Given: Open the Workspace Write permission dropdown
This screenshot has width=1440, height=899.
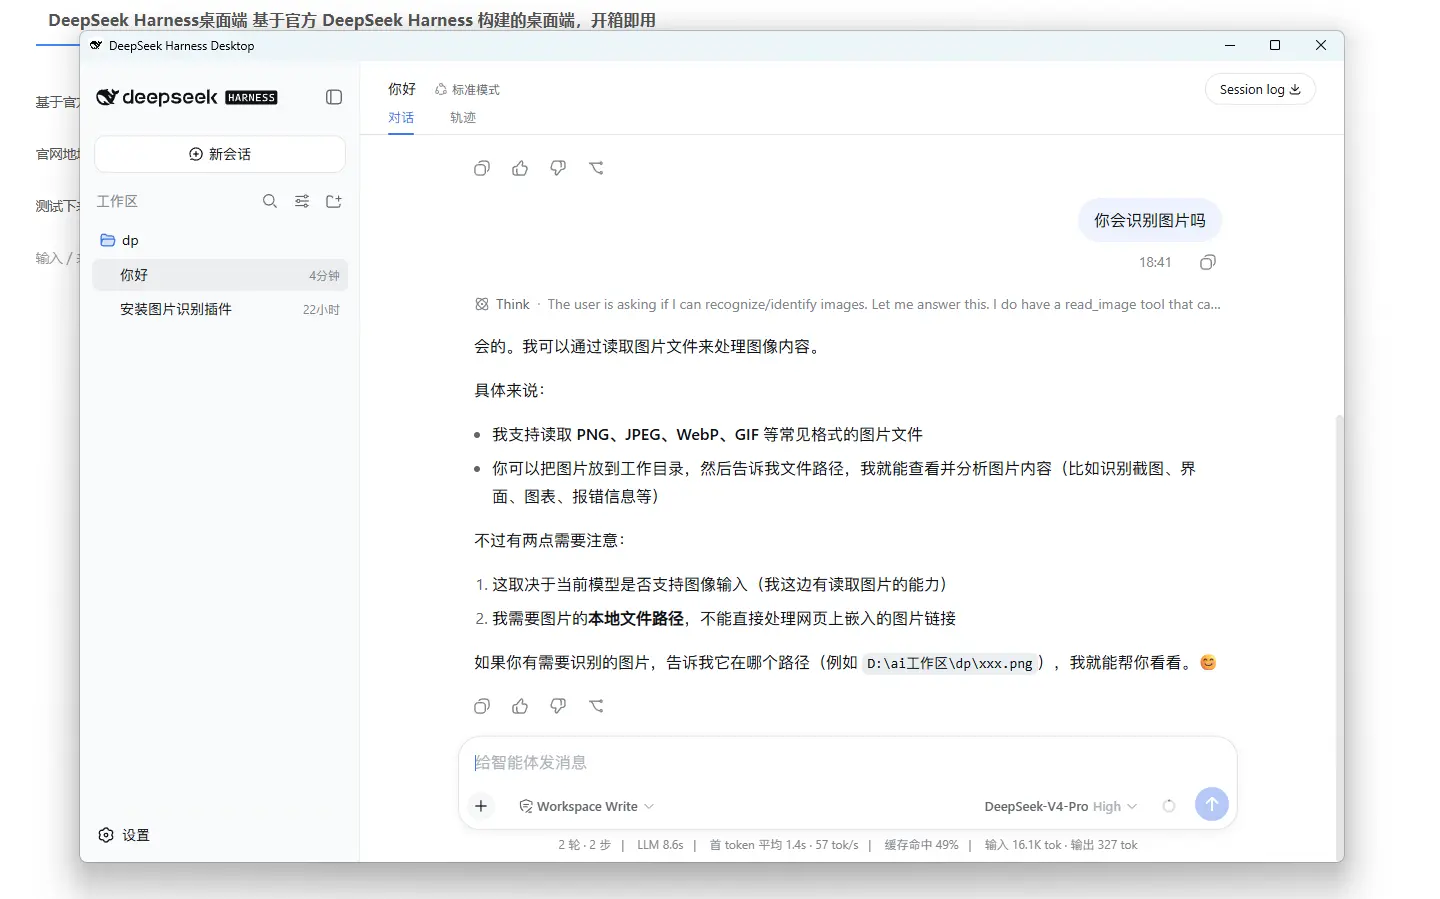Looking at the screenshot, I should click(x=586, y=806).
